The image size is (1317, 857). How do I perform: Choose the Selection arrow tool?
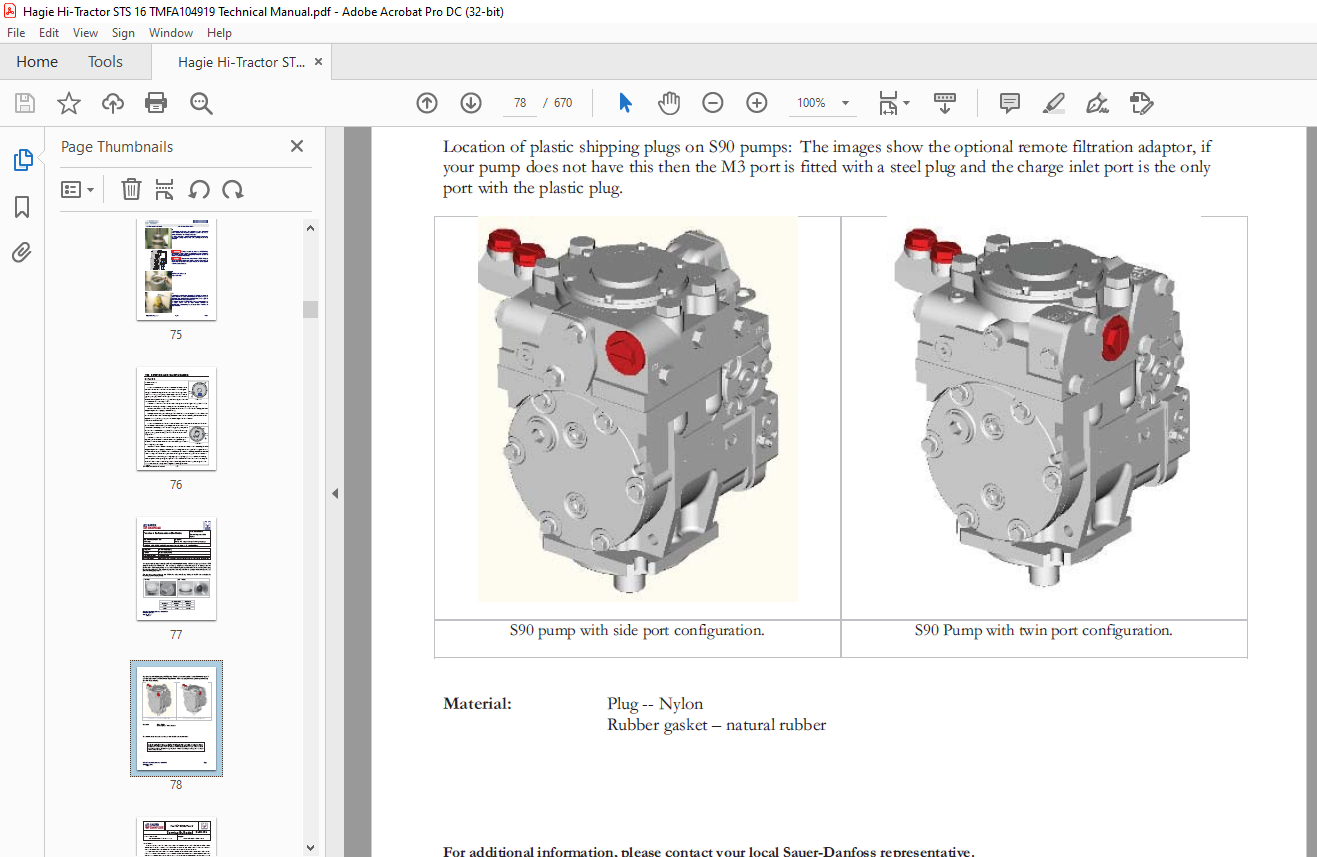click(626, 103)
